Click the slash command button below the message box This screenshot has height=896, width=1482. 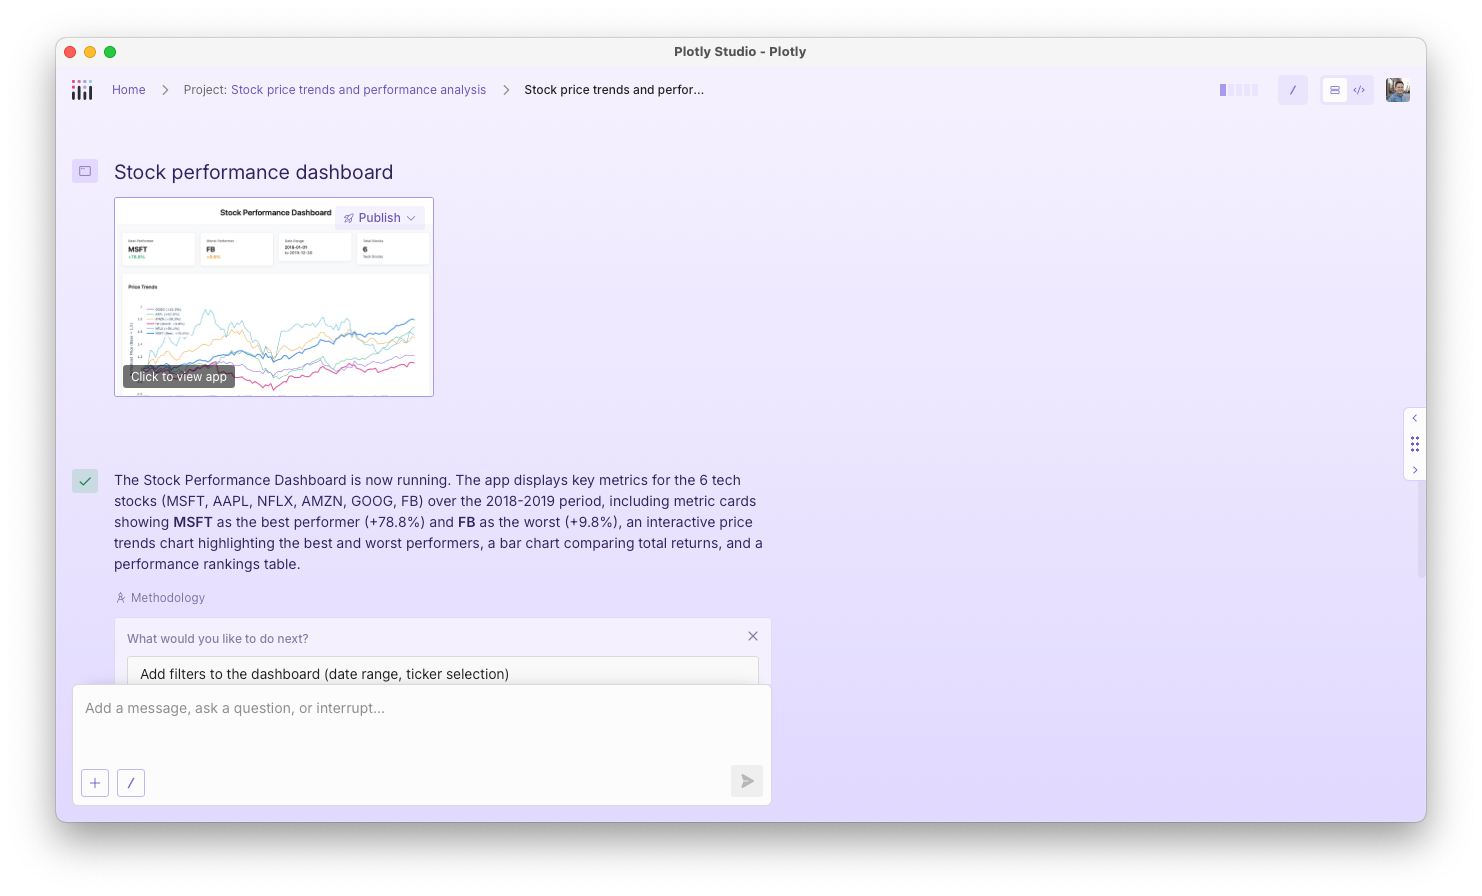(x=131, y=783)
